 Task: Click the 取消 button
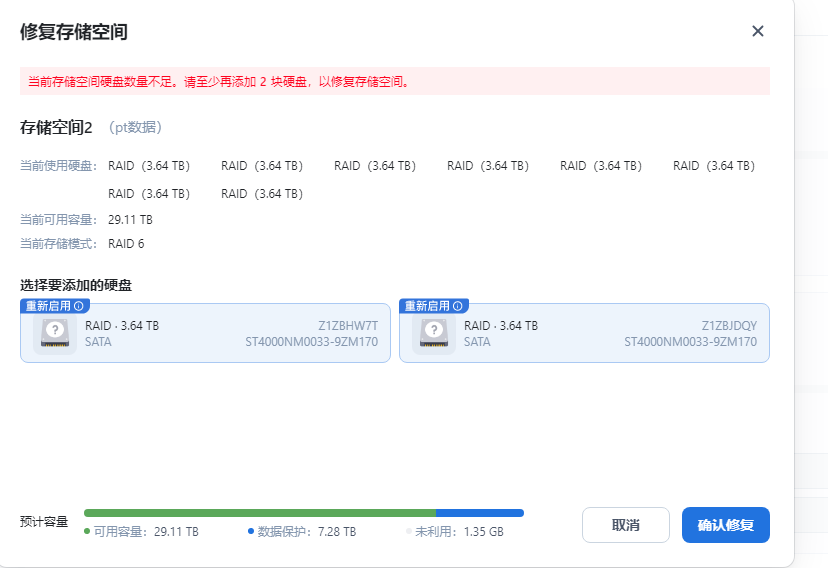click(626, 525)
